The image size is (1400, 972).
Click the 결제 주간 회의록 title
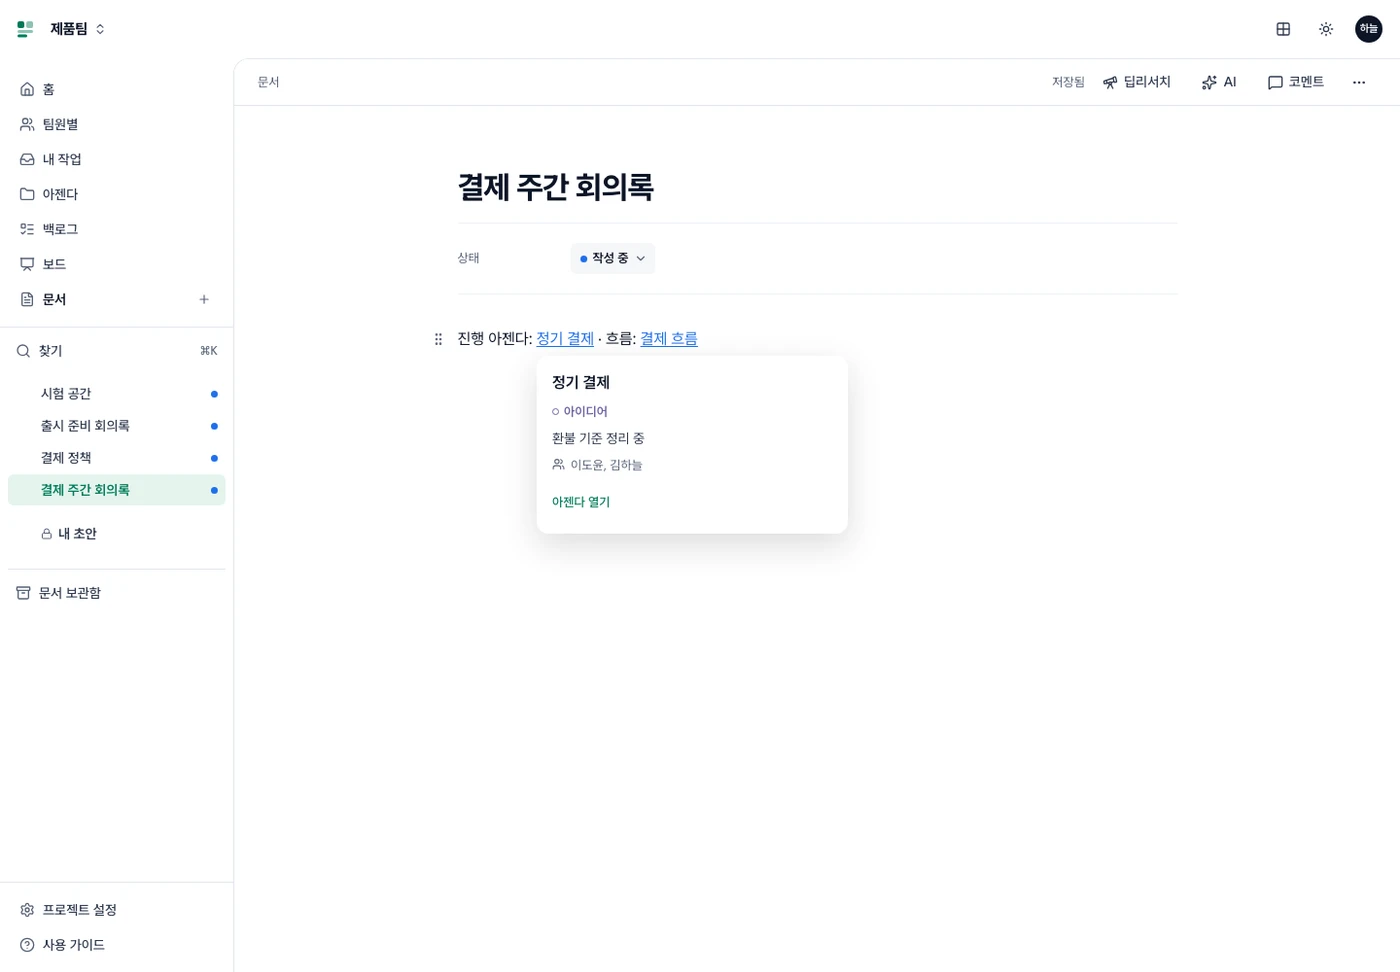556,187
